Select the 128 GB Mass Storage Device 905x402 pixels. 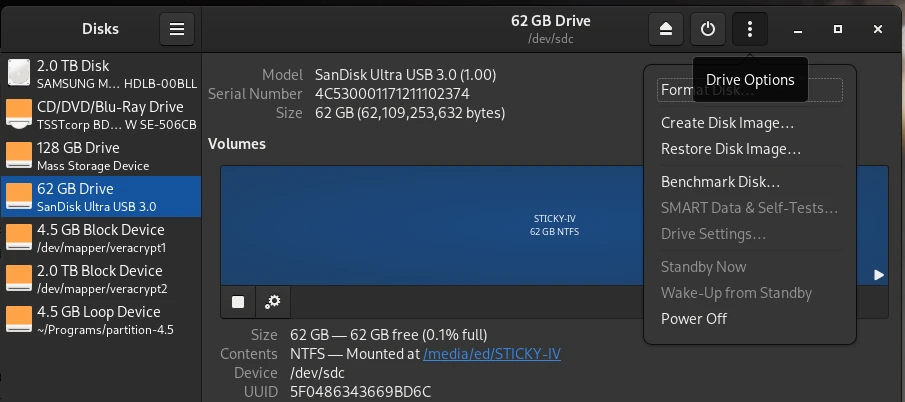[x=101, y=156]
